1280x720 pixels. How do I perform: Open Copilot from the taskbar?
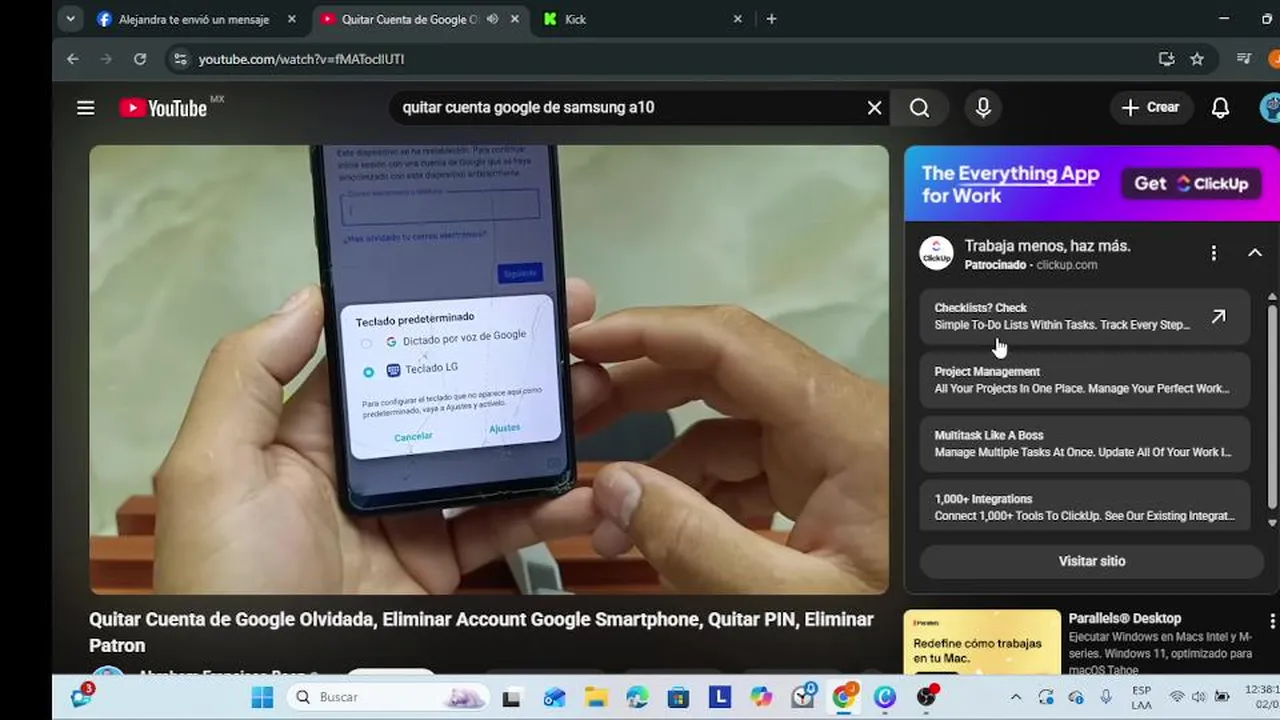pos(761,697)
